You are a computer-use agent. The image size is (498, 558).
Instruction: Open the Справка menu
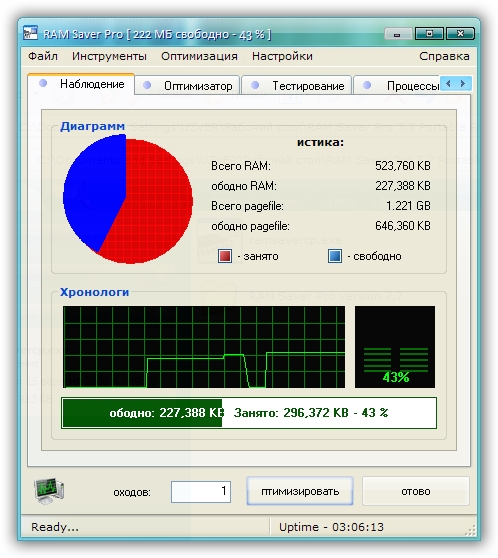[444, 56]
